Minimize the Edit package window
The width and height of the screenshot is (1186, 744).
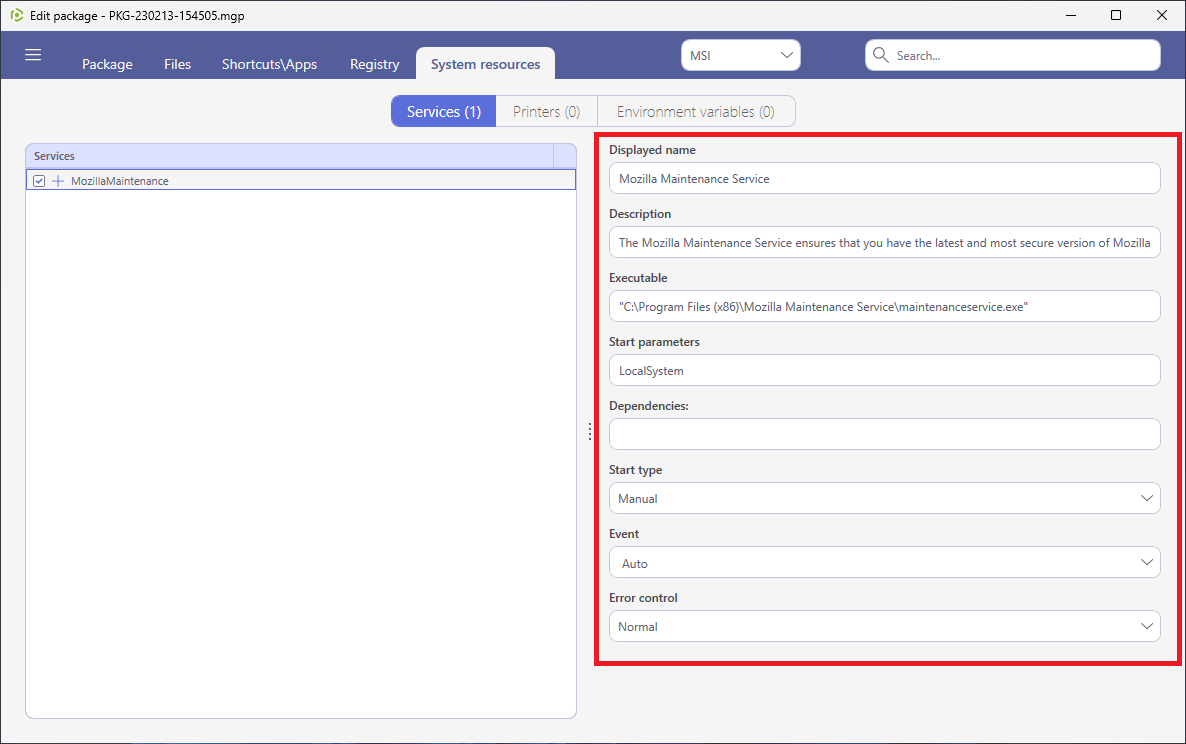click(1071, 15)
